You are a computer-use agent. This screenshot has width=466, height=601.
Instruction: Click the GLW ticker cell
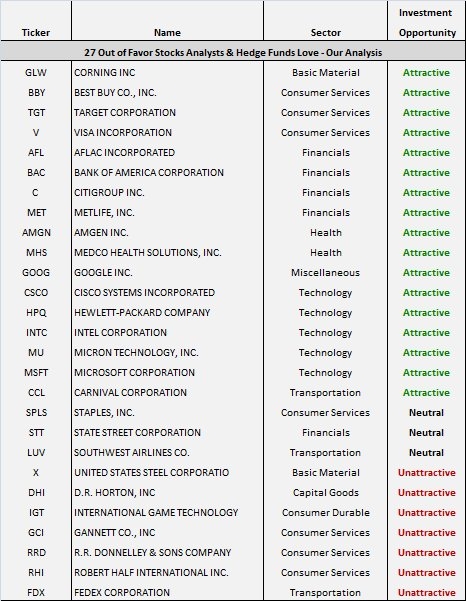[x=36, y=73]
